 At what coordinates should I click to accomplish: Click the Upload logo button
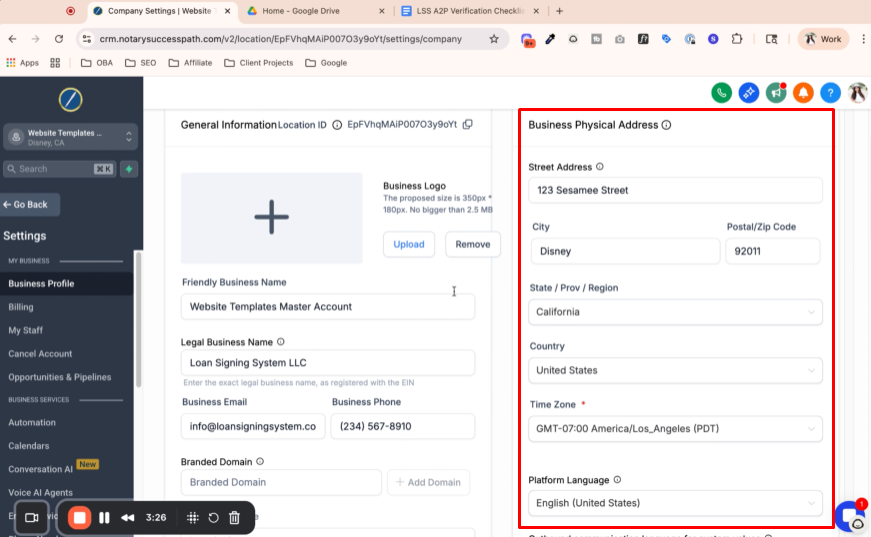[x=409, y=244]
